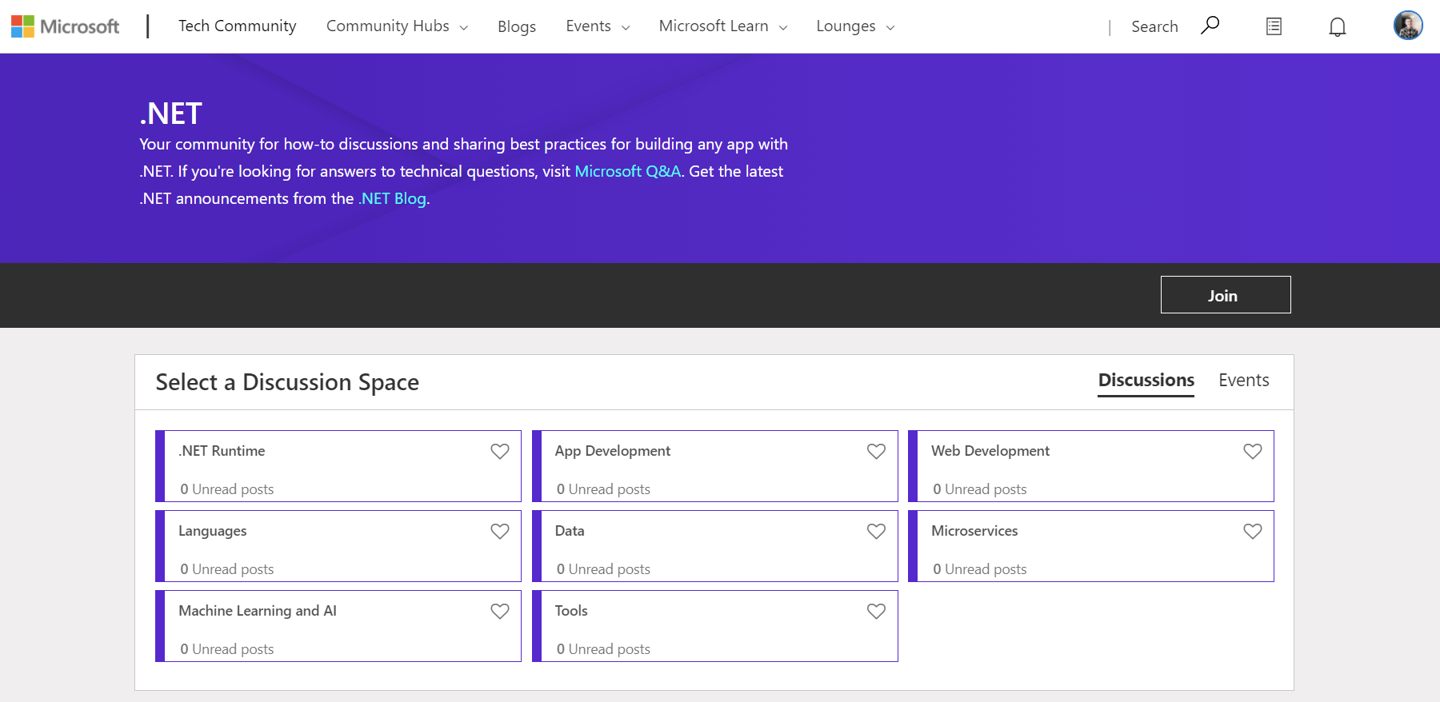Open the Lounges dropdown
Screen dimensions: 1440x702
pyautogui.click(x=854, y=26)
